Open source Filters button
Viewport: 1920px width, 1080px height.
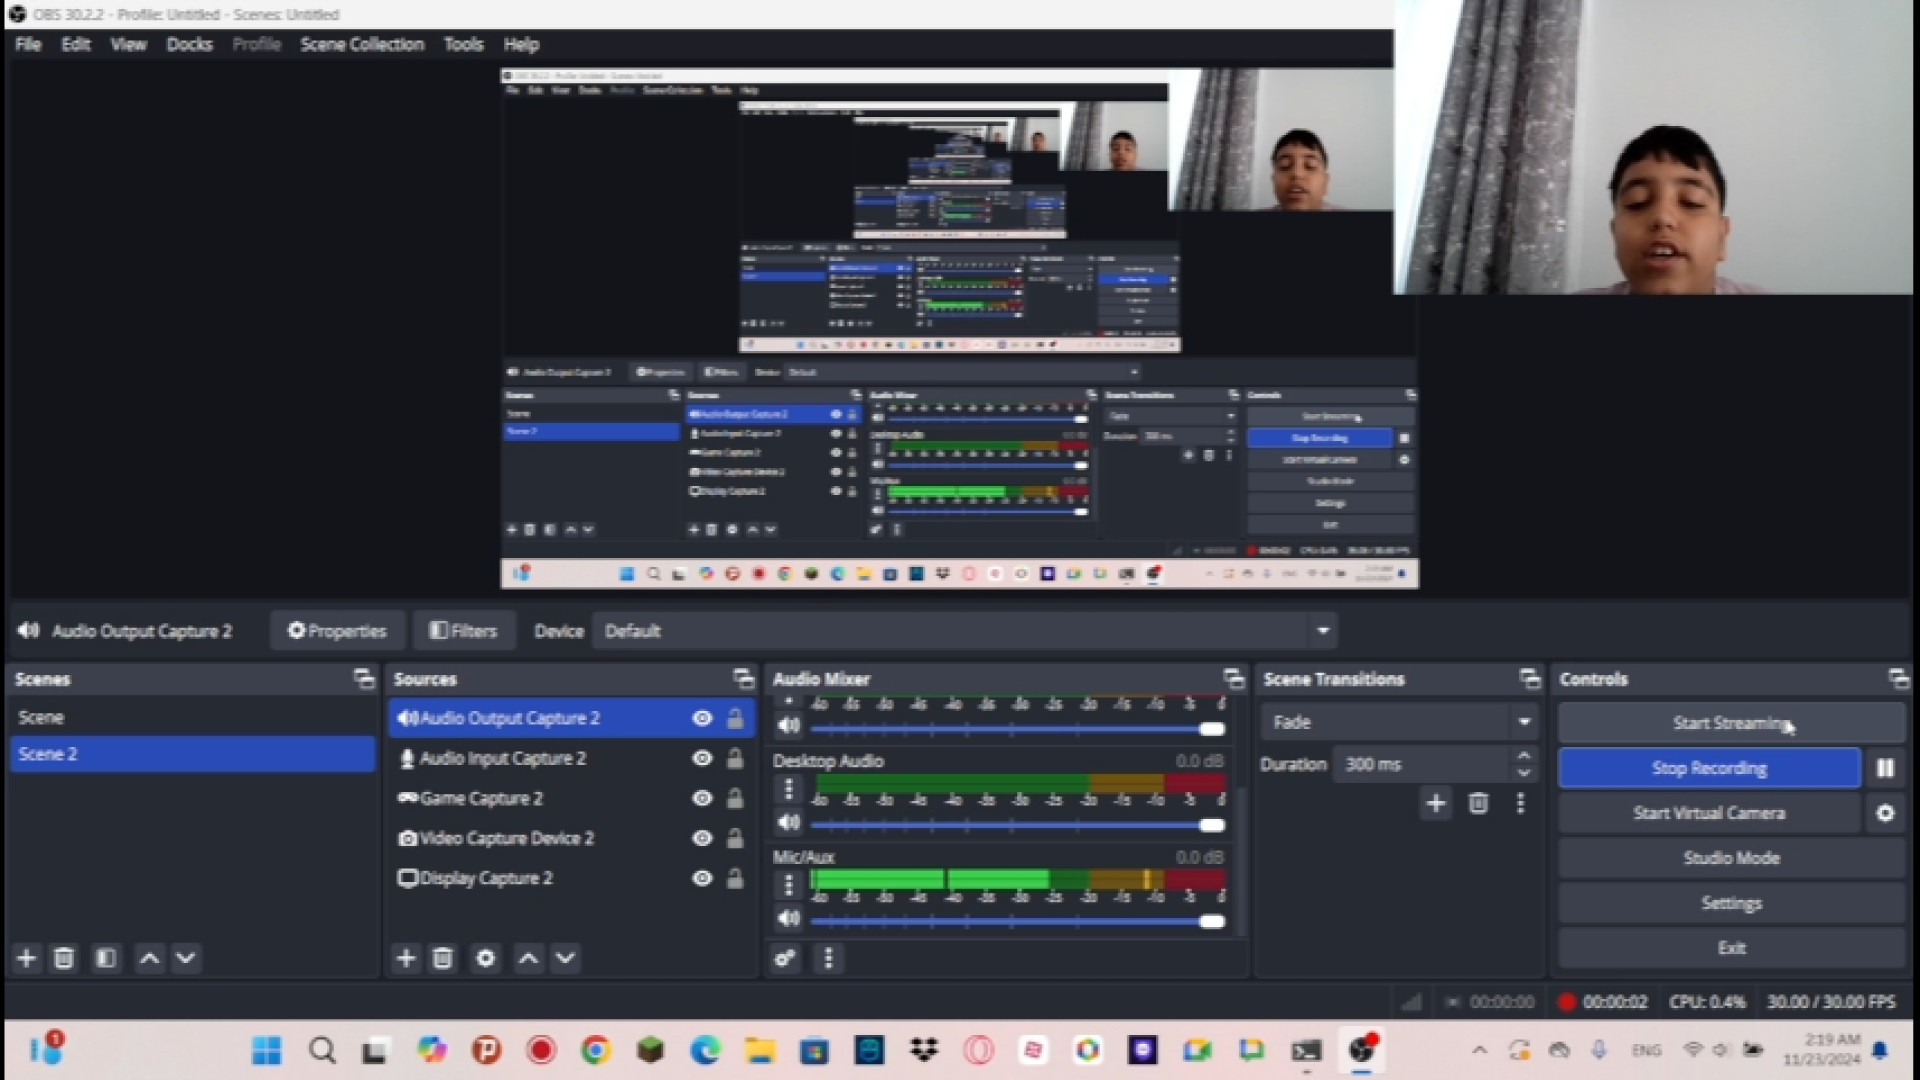[x=463, y=631]
